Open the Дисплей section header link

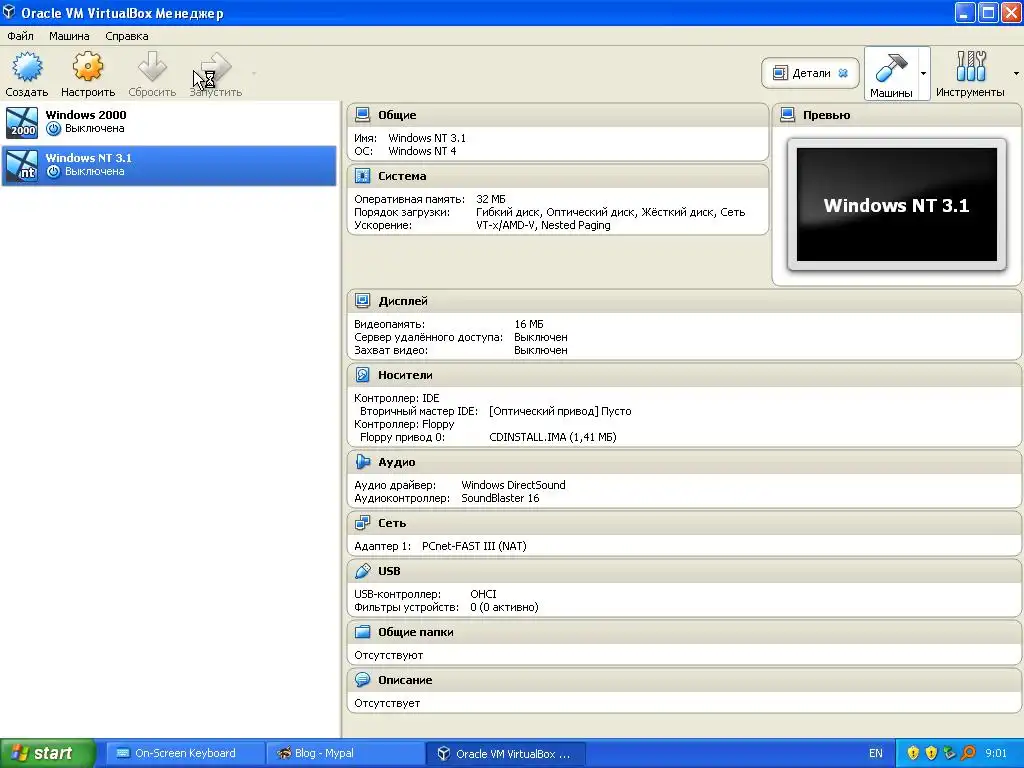click(x=403, y=301)
